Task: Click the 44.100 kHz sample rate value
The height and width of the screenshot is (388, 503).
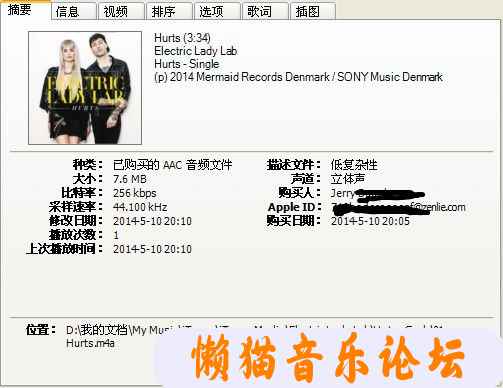Action: [x=140, y=207]
